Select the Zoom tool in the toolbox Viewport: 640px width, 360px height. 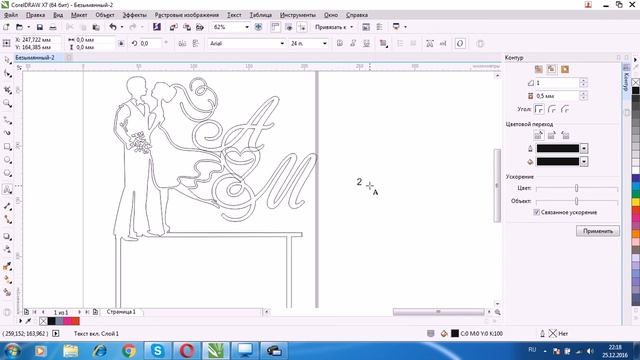(7, 103)
